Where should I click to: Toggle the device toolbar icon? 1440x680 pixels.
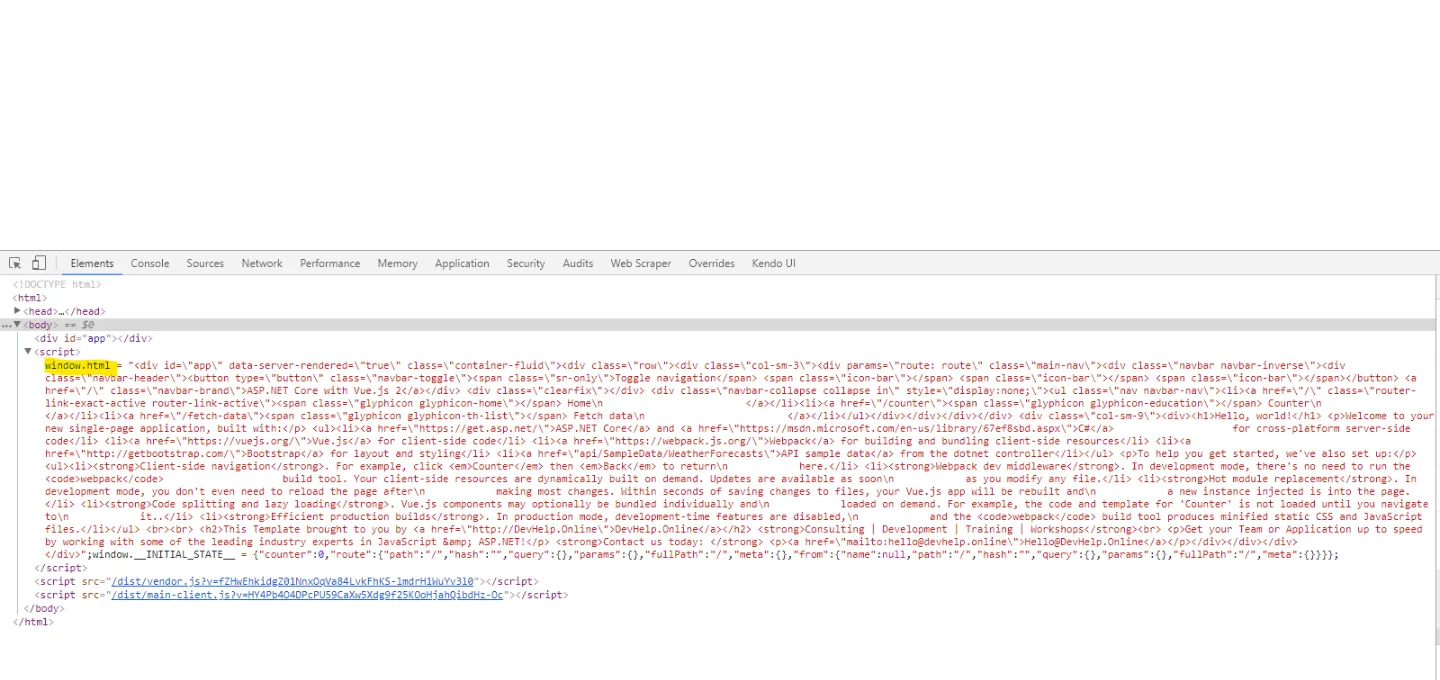[x=39, y=263]
